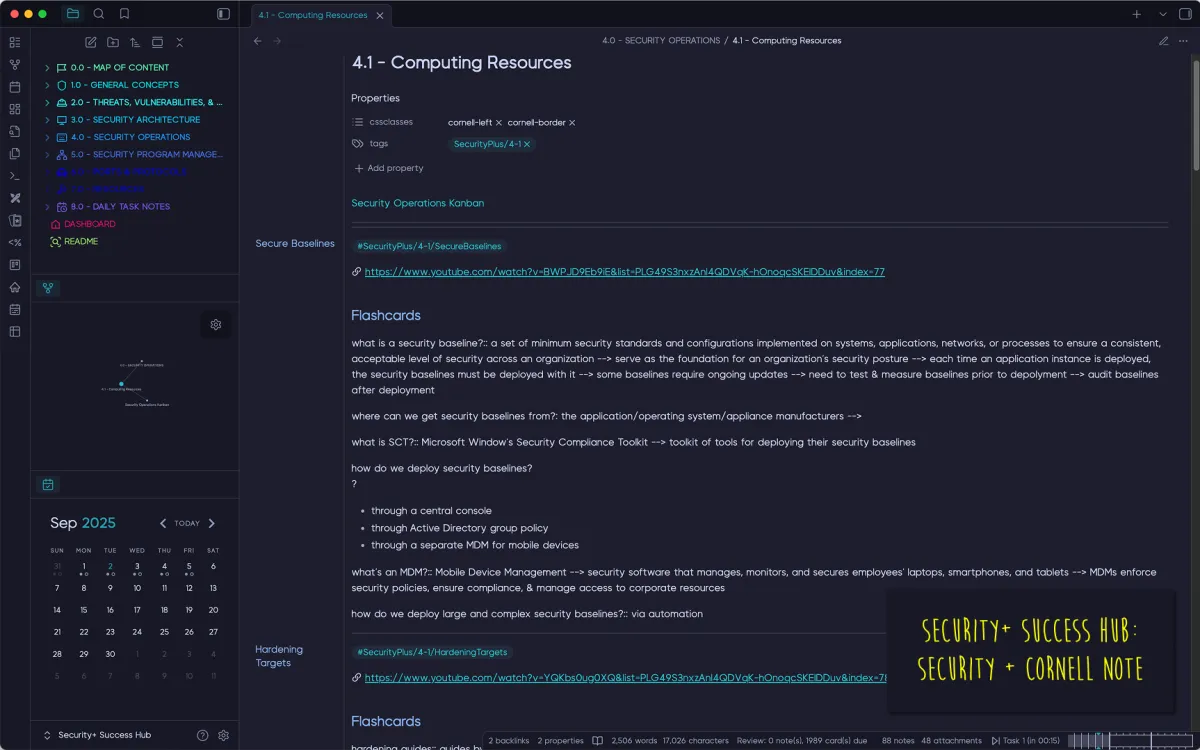Image resolution: width=1200 pixels, height=750 pixels.
Task: Remove the cornell-left cssclass
Action: click(499, 123)
